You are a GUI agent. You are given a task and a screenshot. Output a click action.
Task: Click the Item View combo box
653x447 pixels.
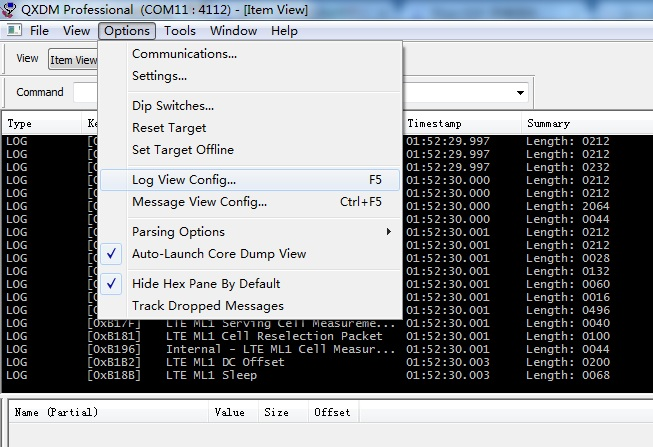[x=73, y=59]
